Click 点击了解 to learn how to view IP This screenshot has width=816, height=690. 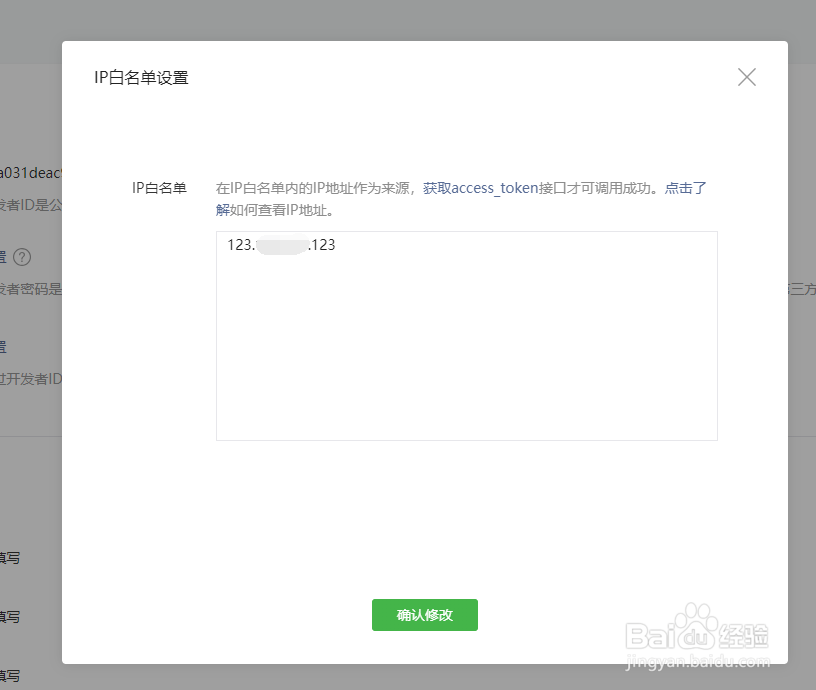pos(685,187)
